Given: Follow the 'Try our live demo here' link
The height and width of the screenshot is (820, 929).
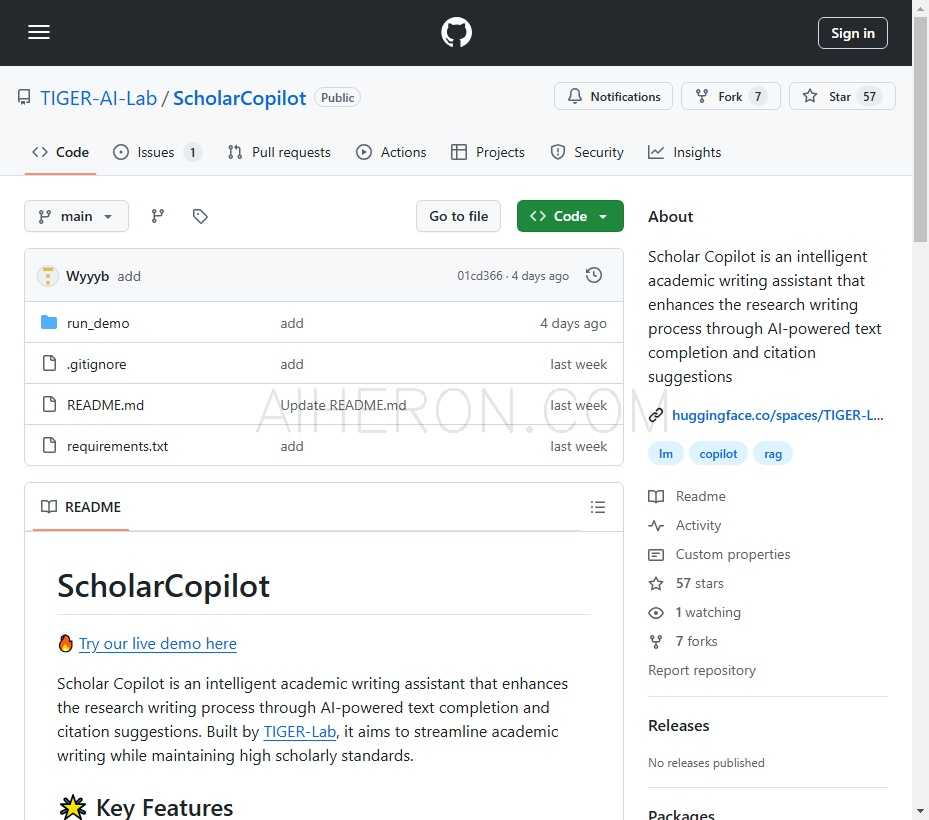Looking at the screenshot, I should 158,643.
